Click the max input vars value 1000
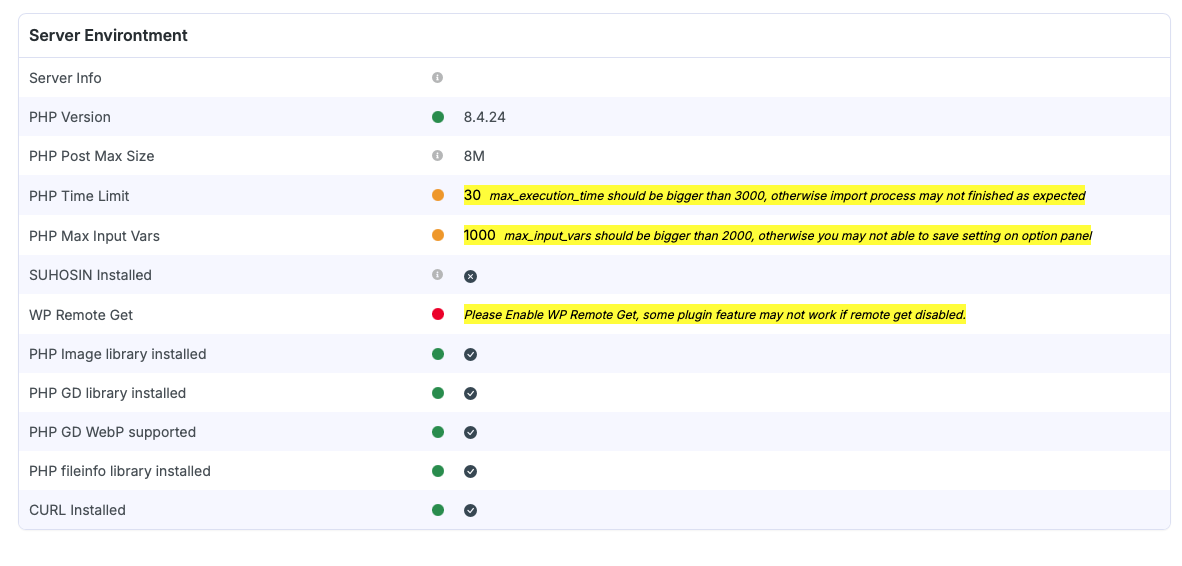 click(479, 235)
